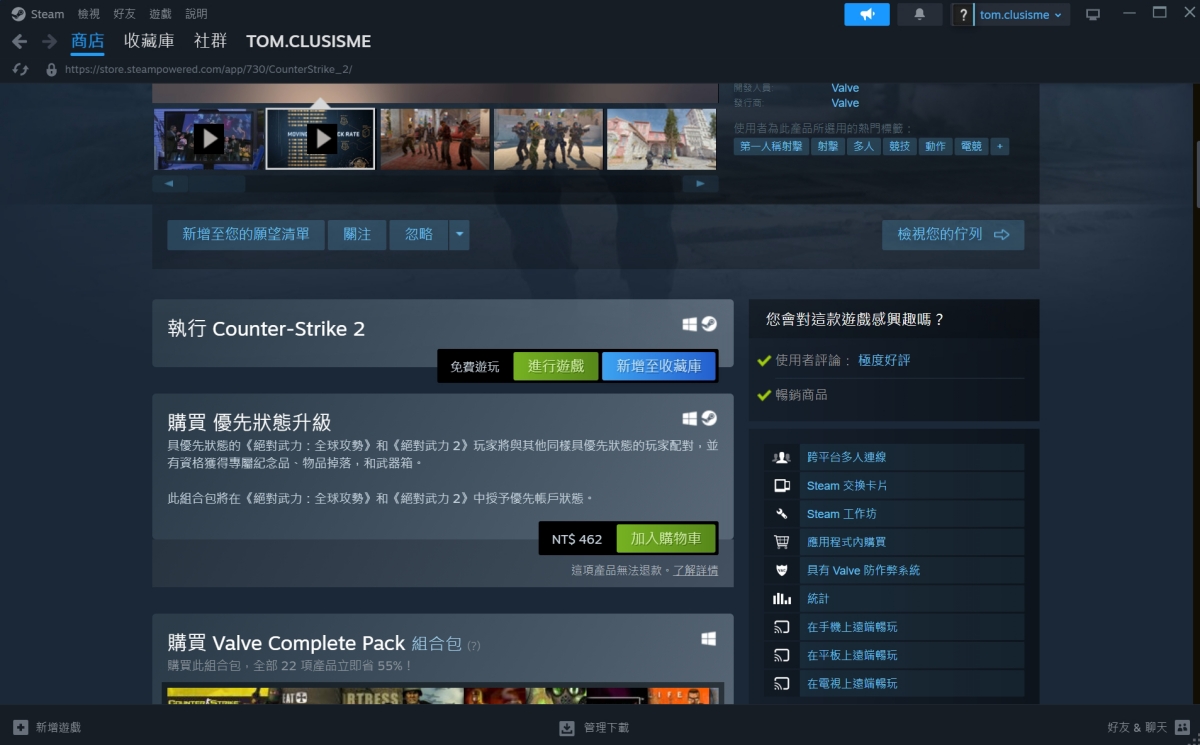Click Remote Play on tablet cast icon
The width and height of the screenshot is (1200, 745).
(782, 655)
